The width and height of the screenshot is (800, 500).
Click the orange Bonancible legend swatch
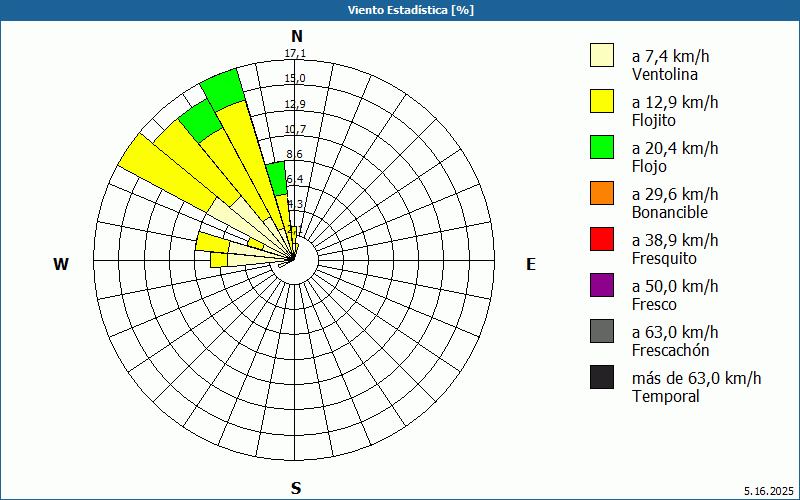(602, 193)
